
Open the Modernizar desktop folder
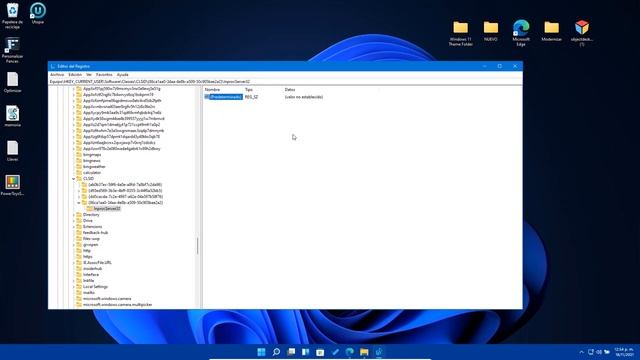[x=551, y=31]
